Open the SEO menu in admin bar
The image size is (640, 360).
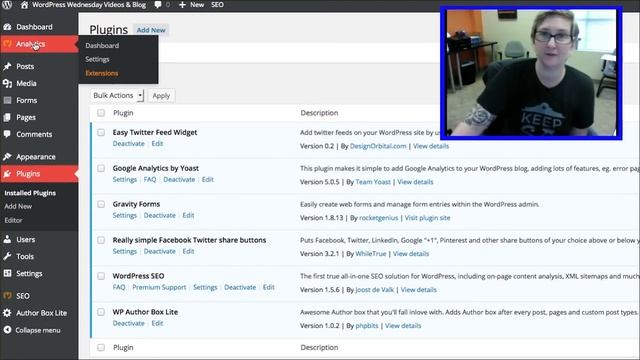pos(217,5)
